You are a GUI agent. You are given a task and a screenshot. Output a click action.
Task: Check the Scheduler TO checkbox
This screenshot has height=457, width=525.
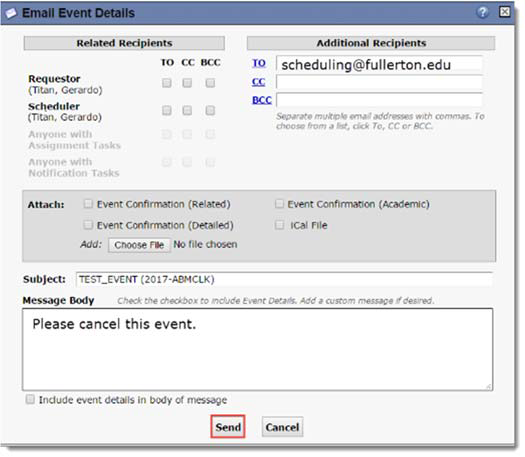167,110
